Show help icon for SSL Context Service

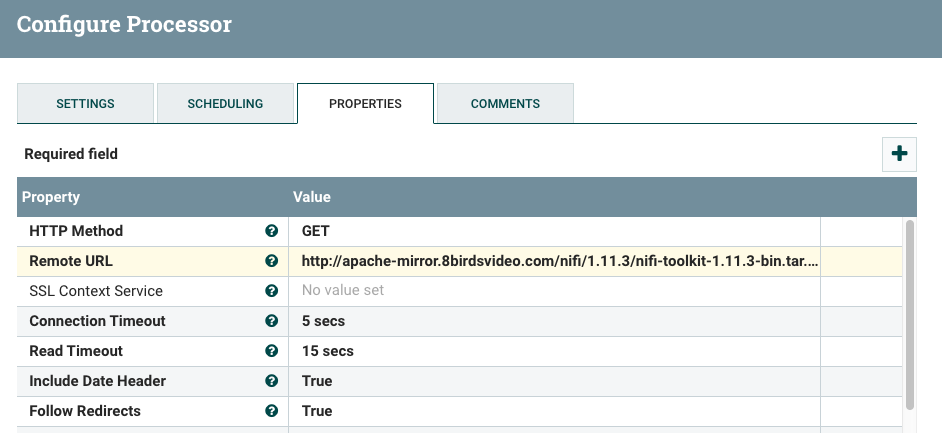(x=272, y=291)
